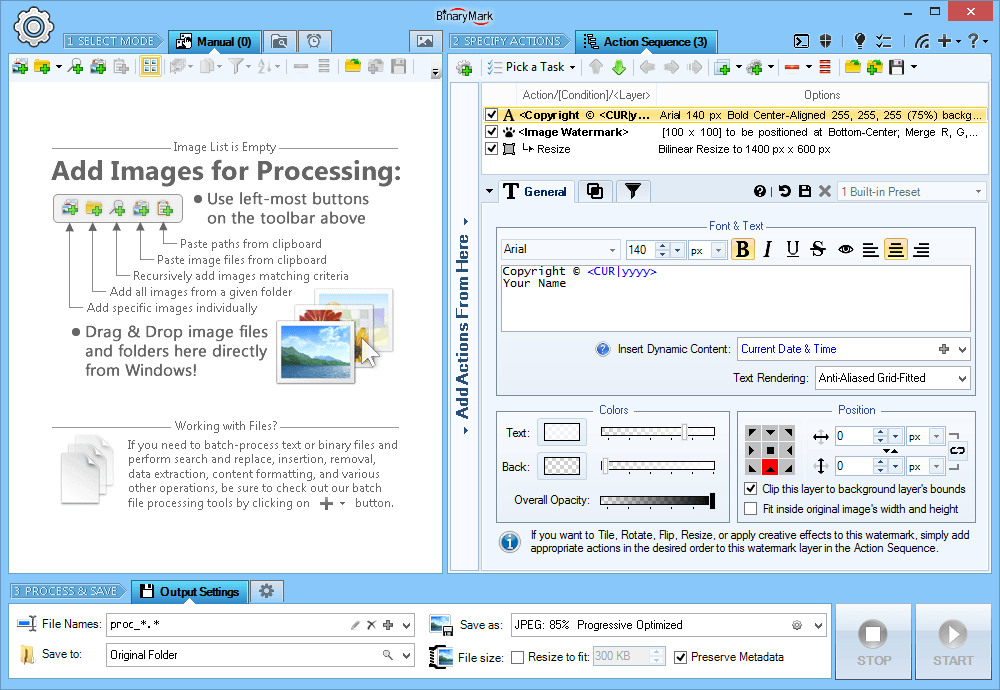Move action up with gray up arrow

tap(596, 67)
